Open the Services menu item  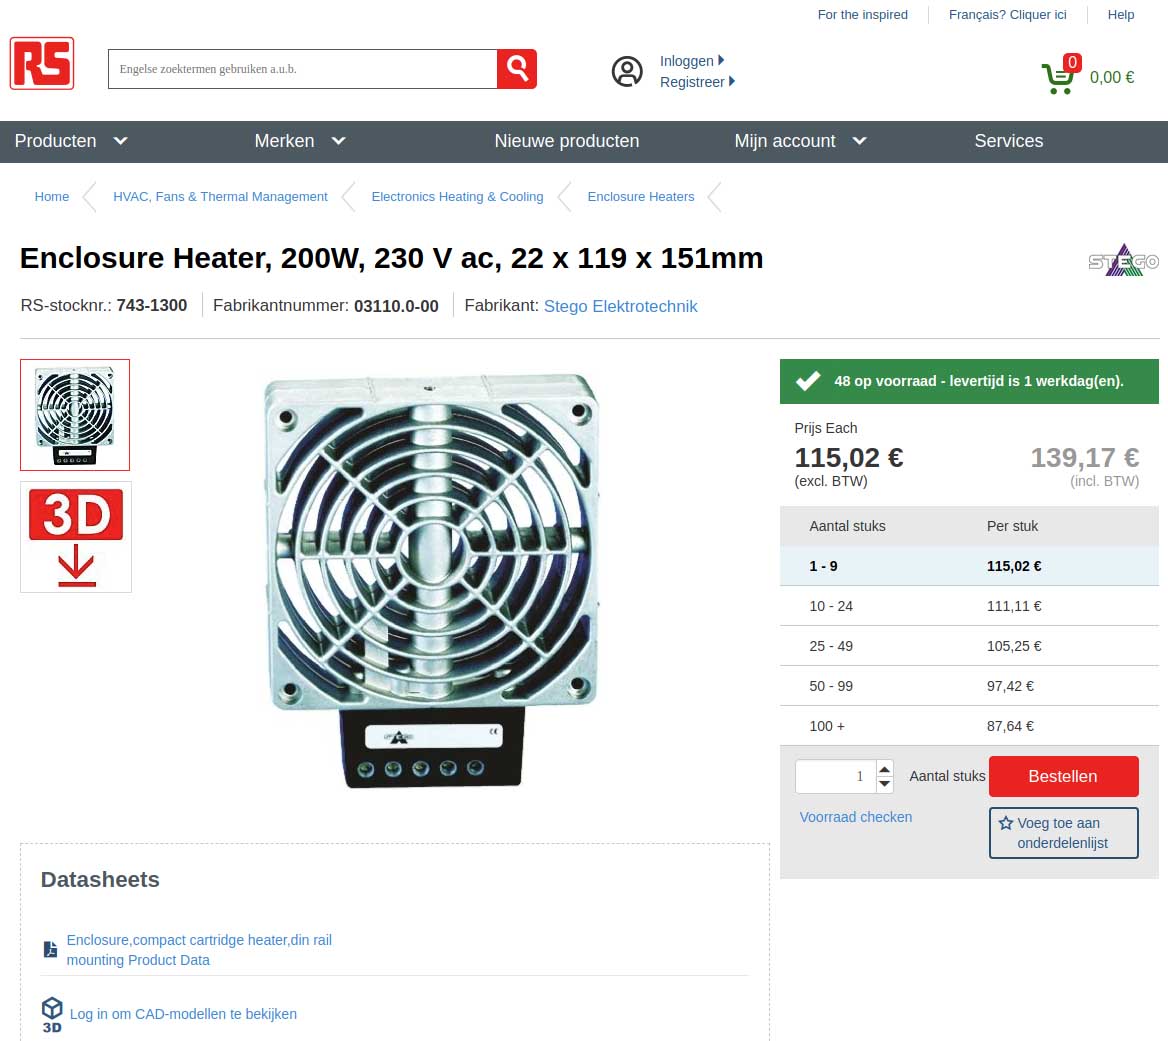point(1009,141)
